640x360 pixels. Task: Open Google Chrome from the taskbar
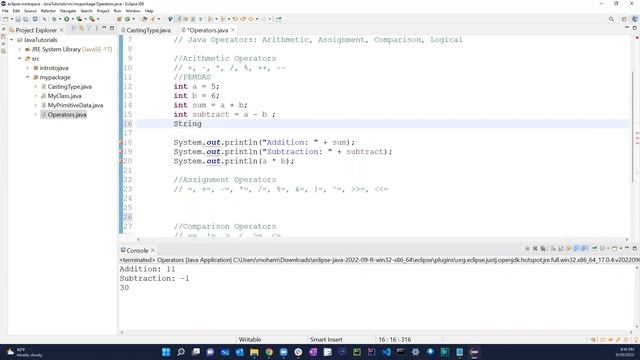coord(269,352)
